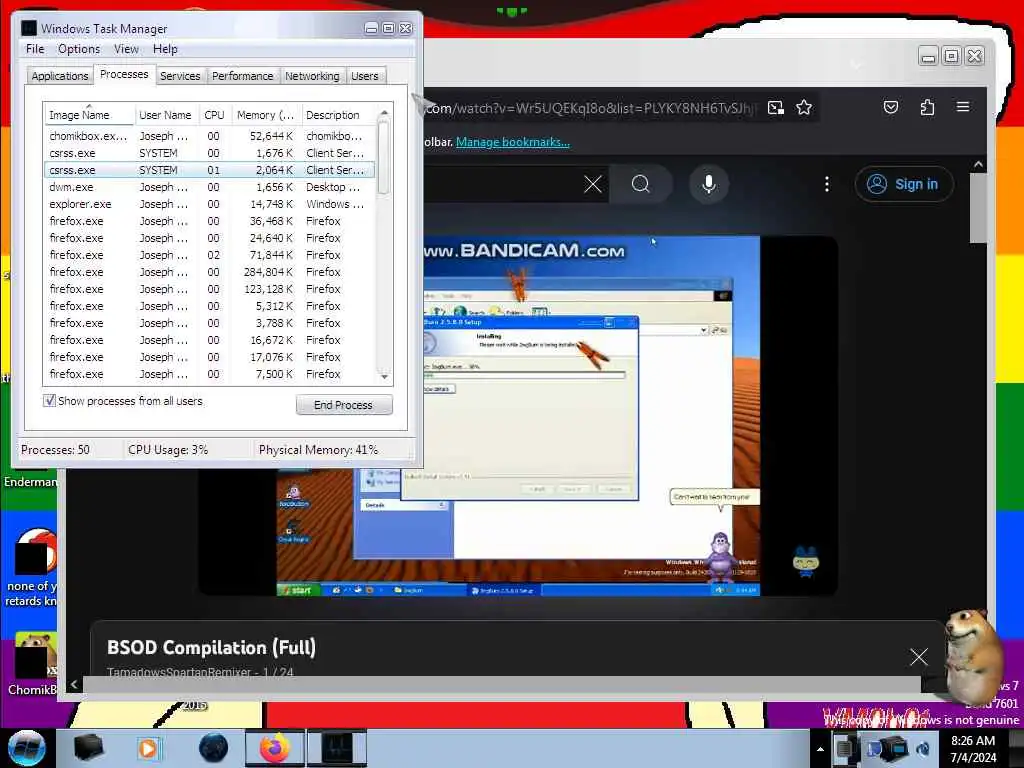Switch to the Networking tab
Image resolution: width=1024 pixels, height=768 pixels.
click(x=312, y=76)
